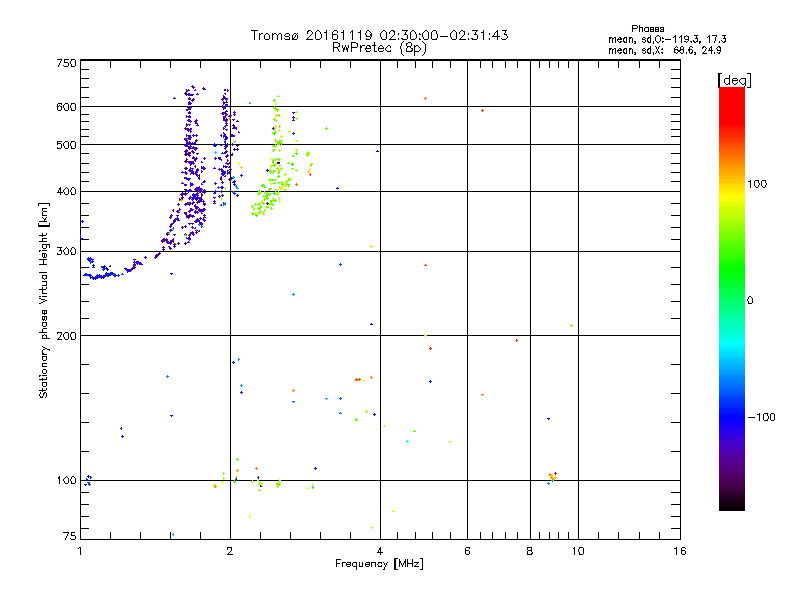The image size is (800, 600).
Task: Click the colorbar '-100' tick label
Action: click(x=761, y=417)
